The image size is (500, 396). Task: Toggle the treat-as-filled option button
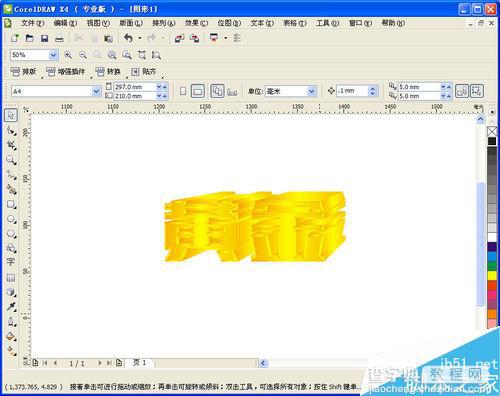click(x=462, y=91)
